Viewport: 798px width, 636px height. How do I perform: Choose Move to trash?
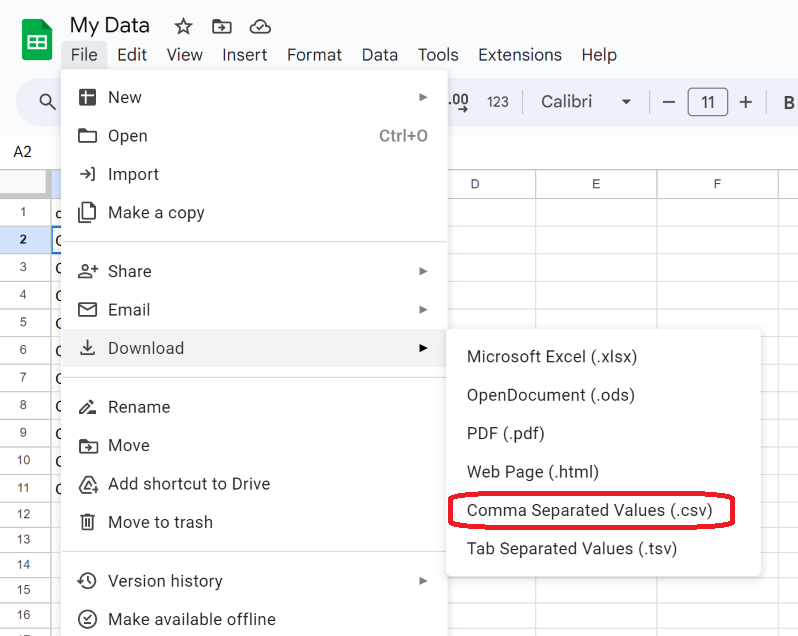(254, 522)
